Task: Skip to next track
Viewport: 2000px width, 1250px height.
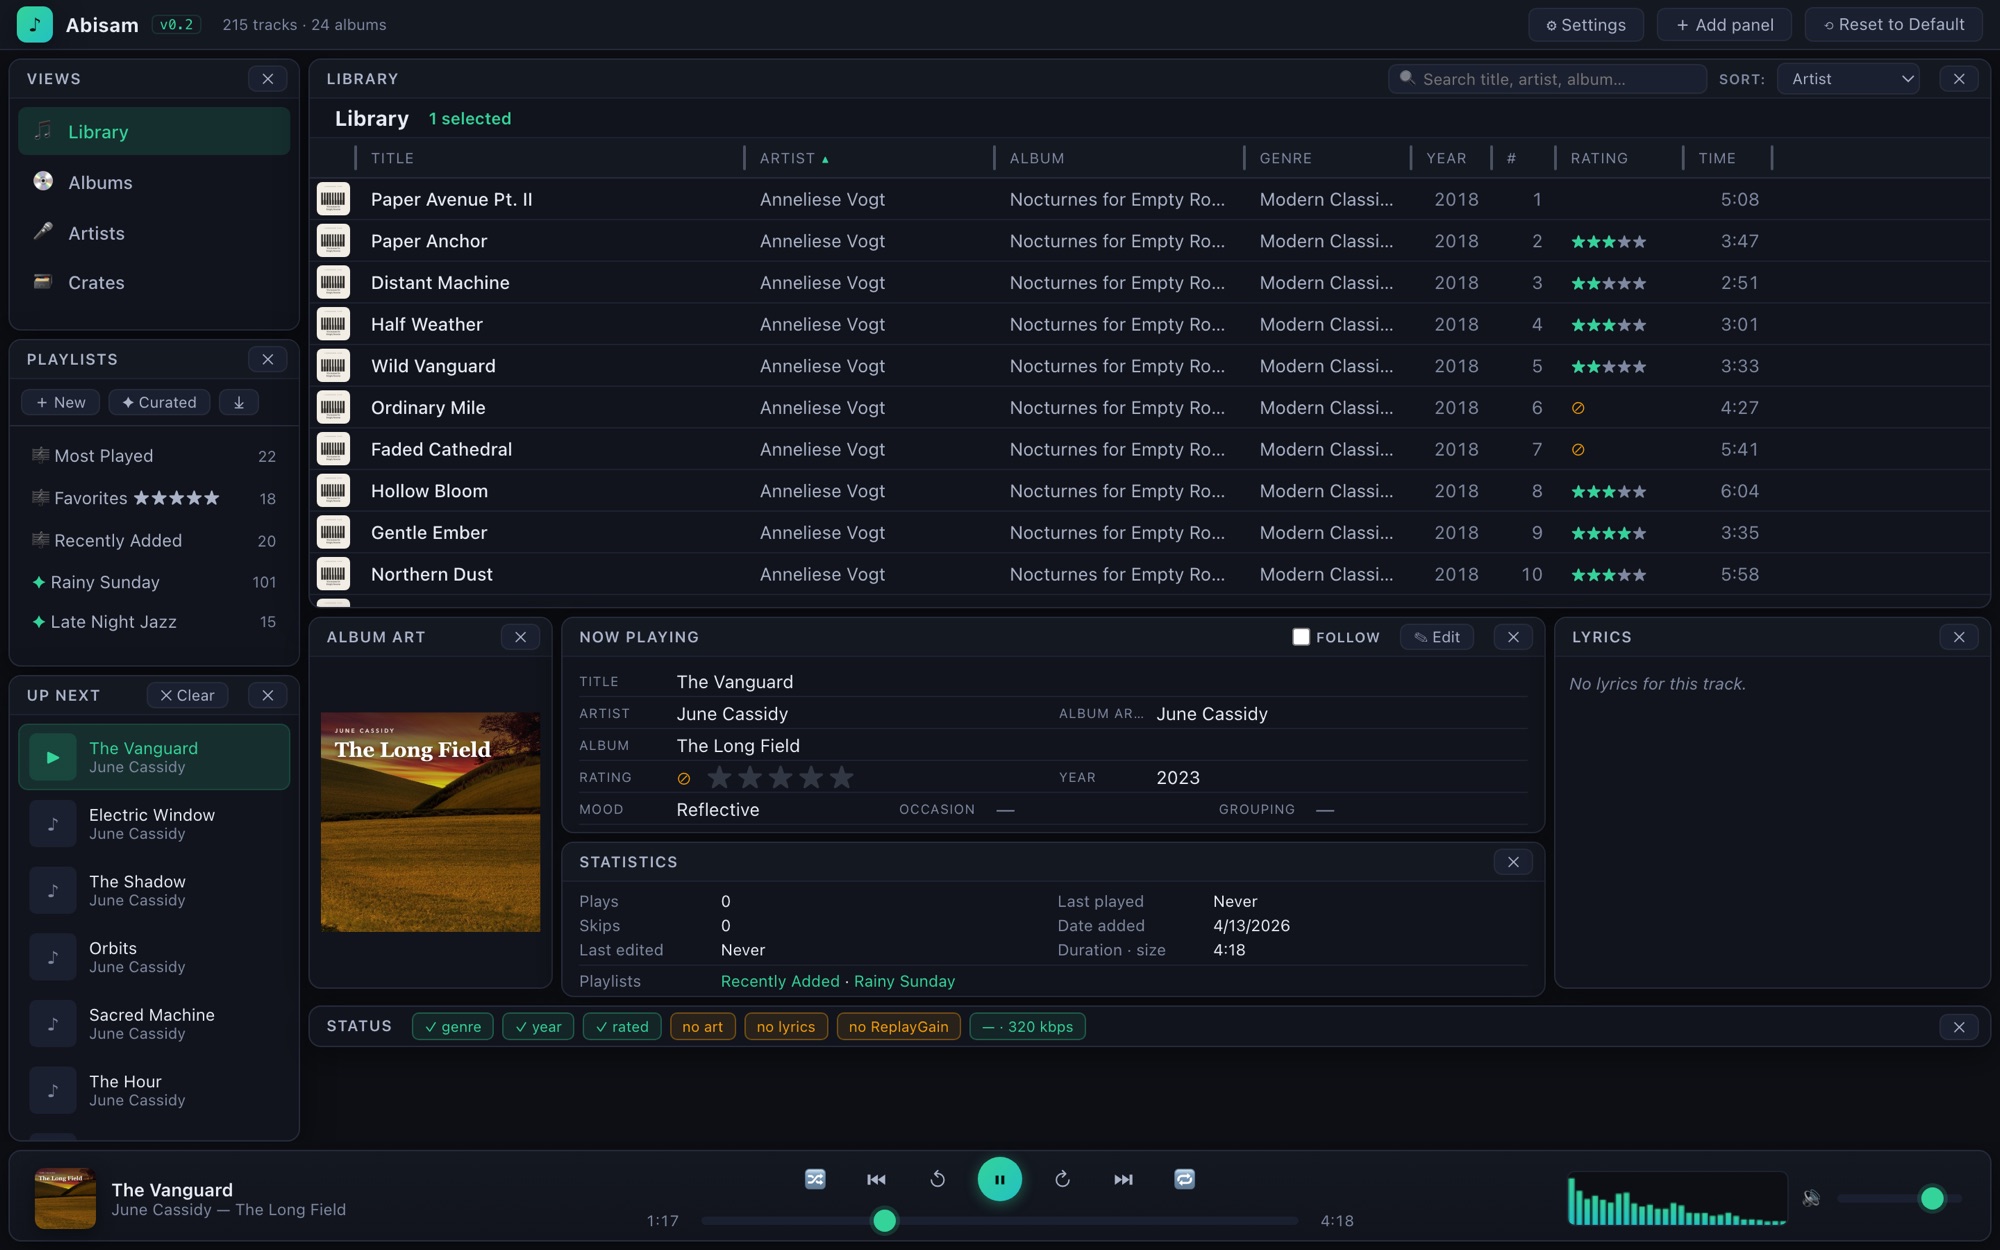Action: pyautogui.click(x=1123, y=1179)
